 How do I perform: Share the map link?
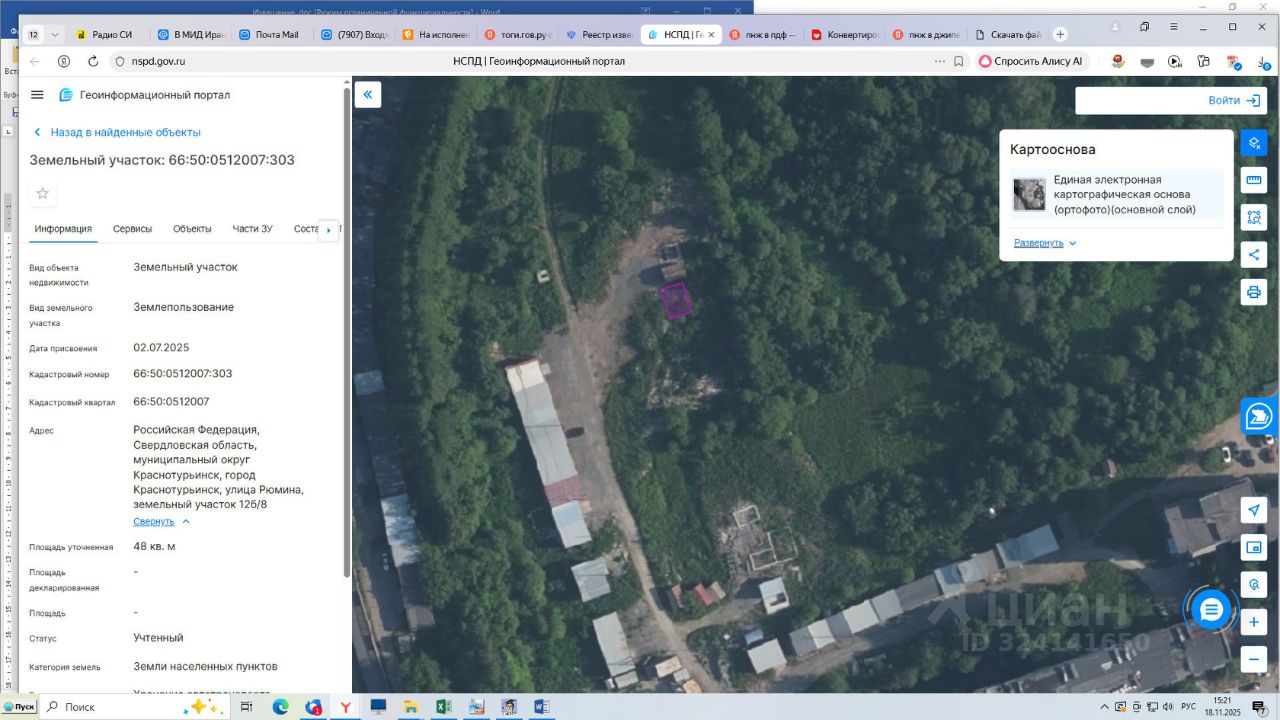(x=1254, y=254)
